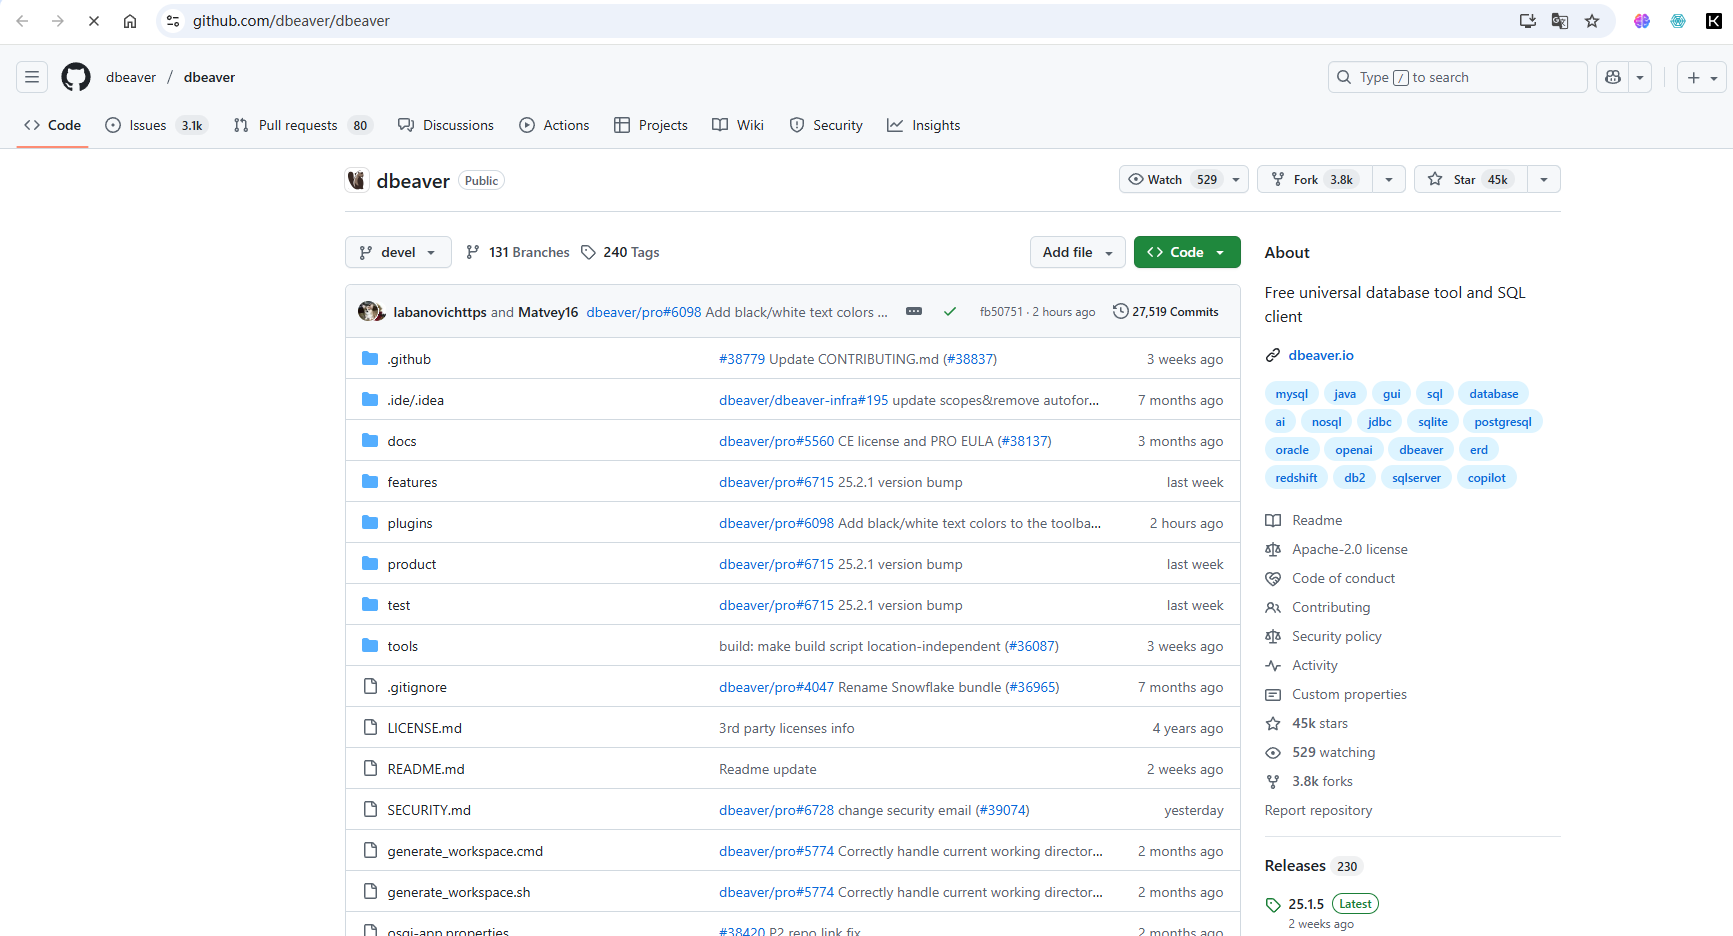Viewport: 1733px width, 936px height.
Task: Click the postgresql topic tag
Action: point(1503,422)
